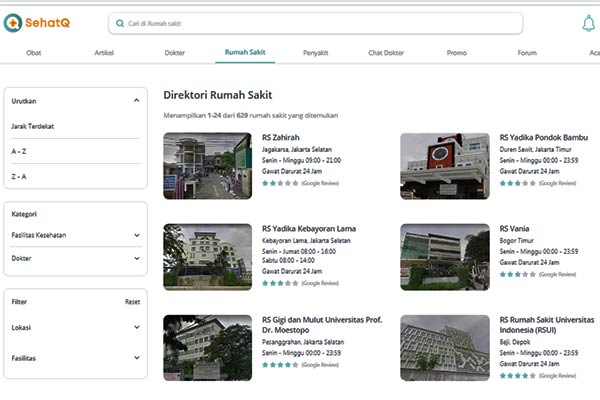
Task: Expand the Fasilitas filter
Action: tap(75, 358)
